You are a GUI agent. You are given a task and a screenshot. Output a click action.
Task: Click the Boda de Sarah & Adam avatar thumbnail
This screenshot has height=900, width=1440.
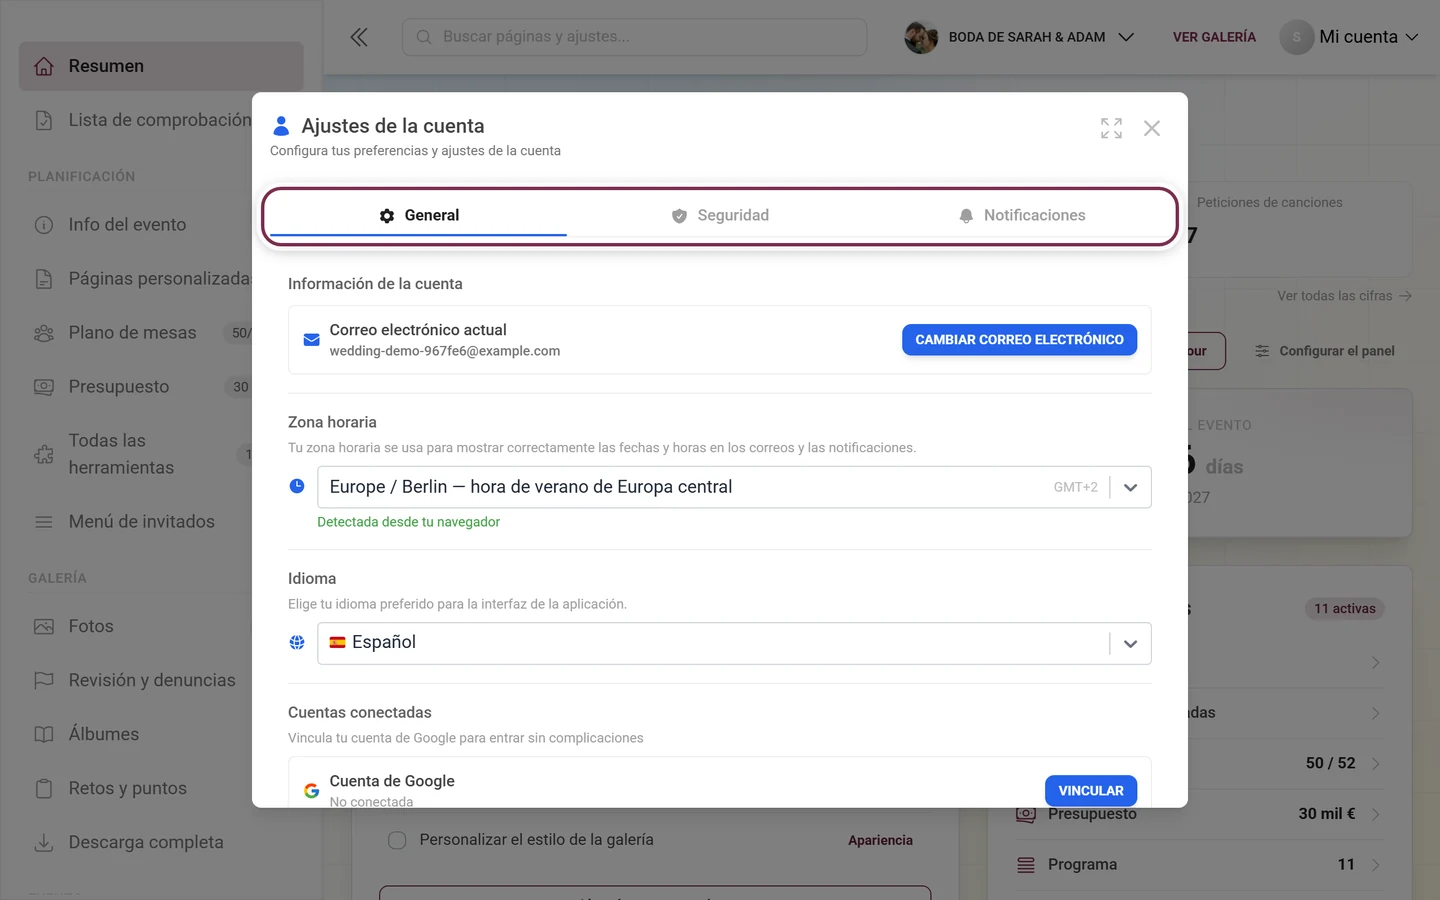pos(921,37)
